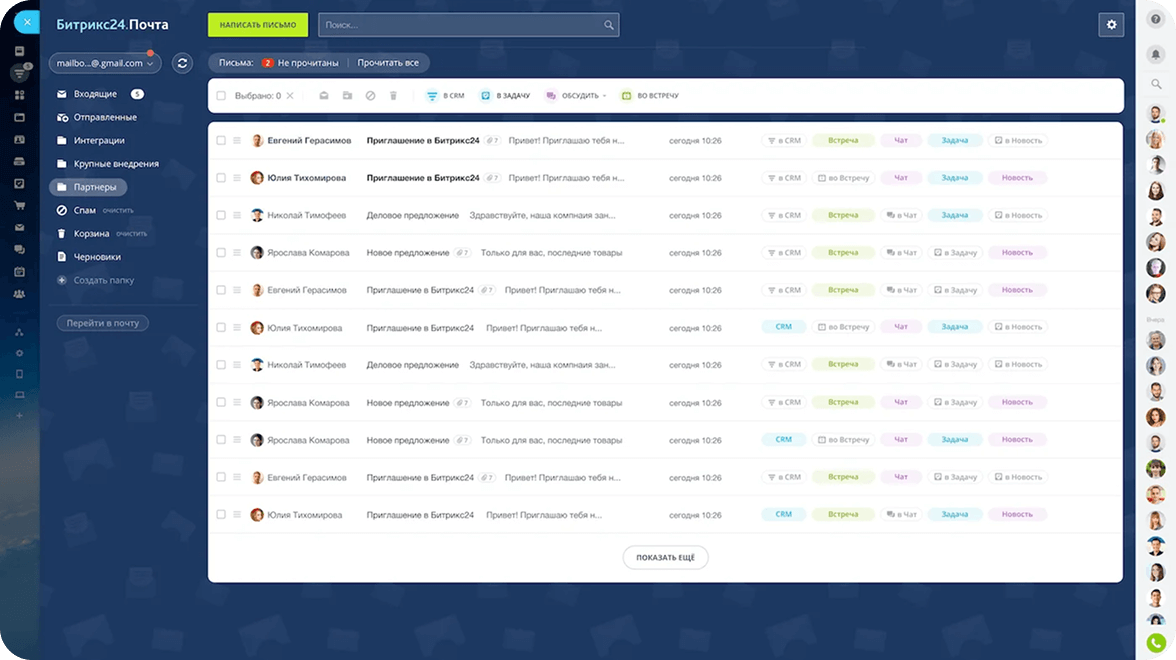Open the Черновики folder
This screenshot has height=660, width=1176.
97,257
